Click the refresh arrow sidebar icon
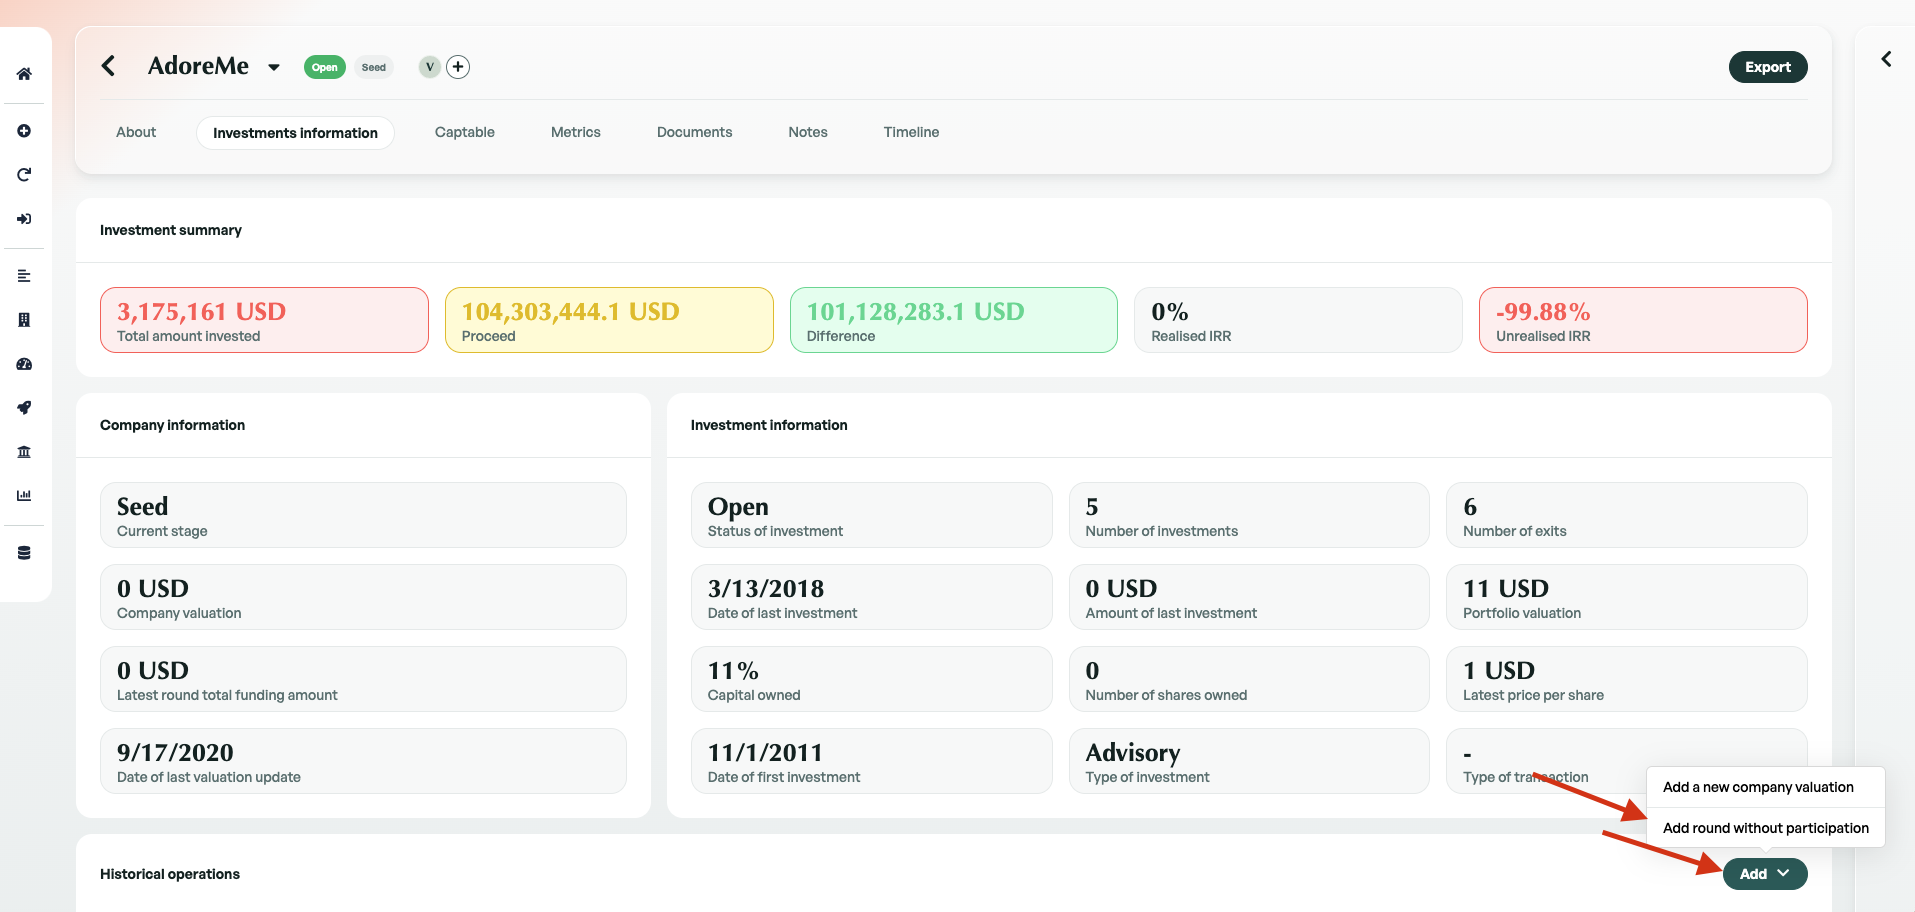The height and width of the screenshot is (912, 1915). 24,175
